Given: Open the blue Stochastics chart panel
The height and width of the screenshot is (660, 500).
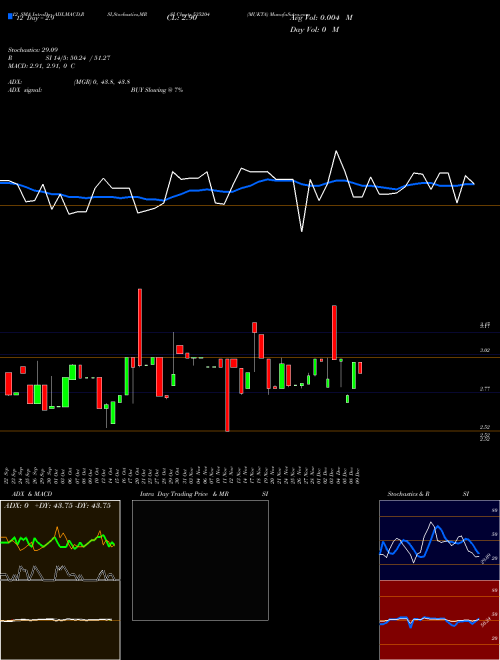Looking at the screenshot, I should coord(439,540).
